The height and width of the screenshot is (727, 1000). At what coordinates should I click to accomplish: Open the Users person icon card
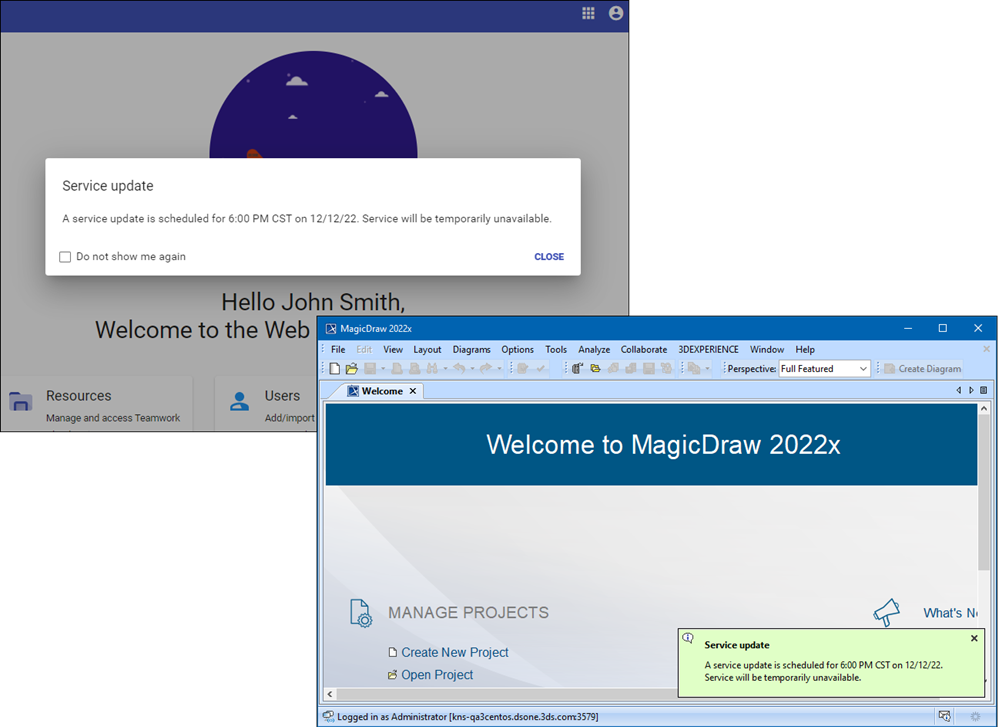click(x=239, y=401)
